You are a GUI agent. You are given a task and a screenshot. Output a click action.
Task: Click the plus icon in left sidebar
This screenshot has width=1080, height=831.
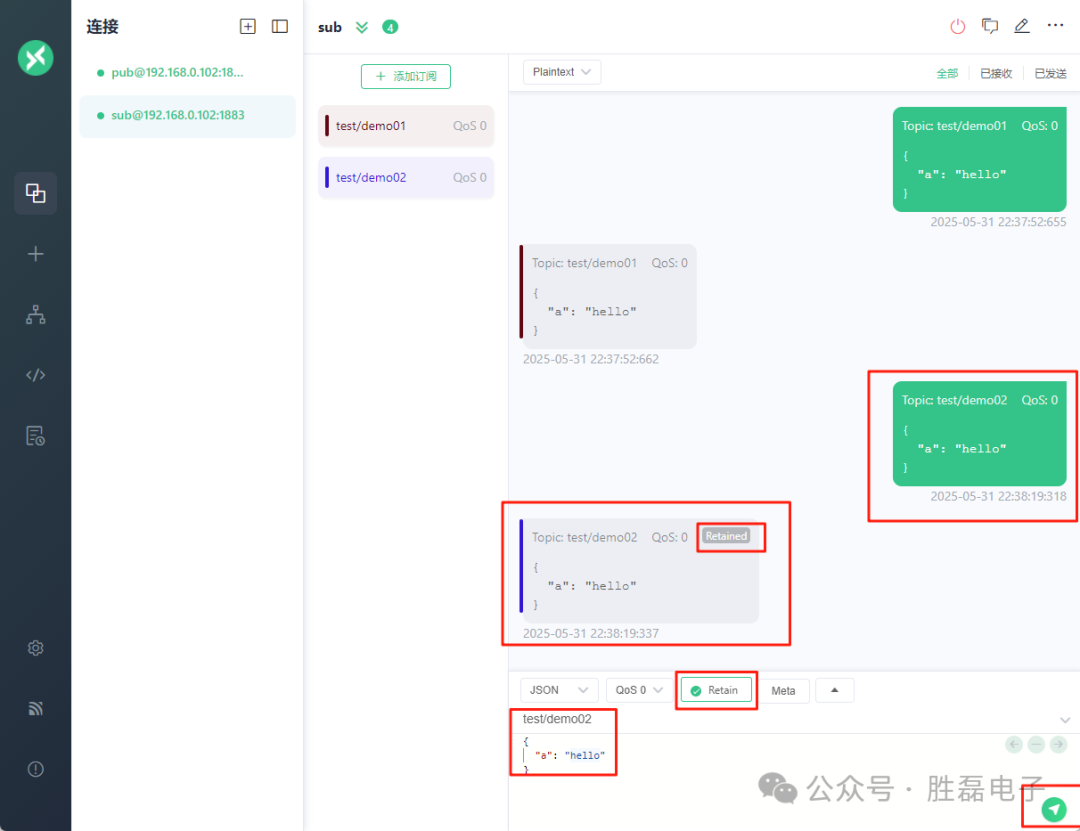pyautogui.click(x=35, y=254)
